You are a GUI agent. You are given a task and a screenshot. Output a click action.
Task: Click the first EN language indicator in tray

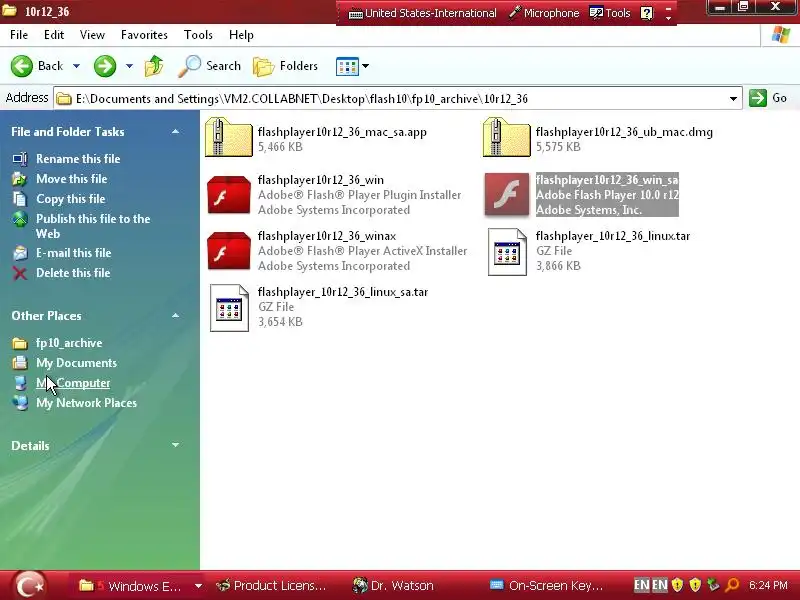641,585
